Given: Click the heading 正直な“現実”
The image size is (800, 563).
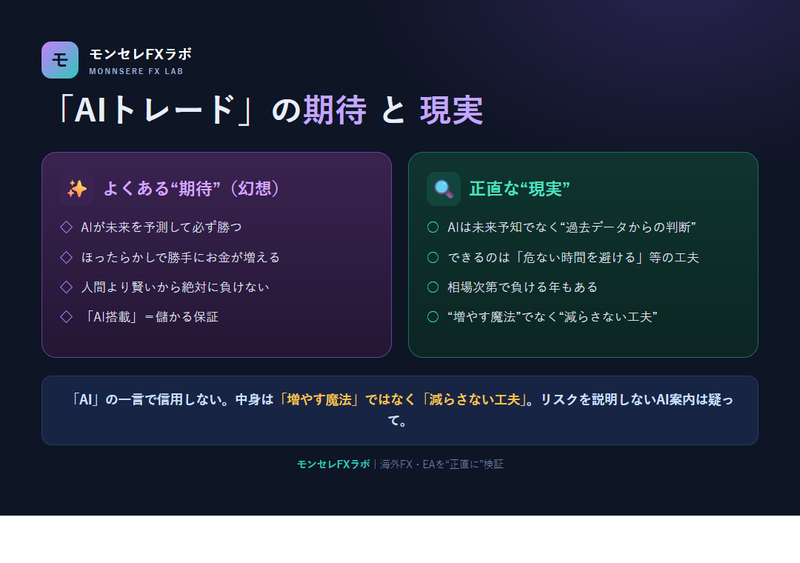Looking at the screenshot, I should 519,189.
